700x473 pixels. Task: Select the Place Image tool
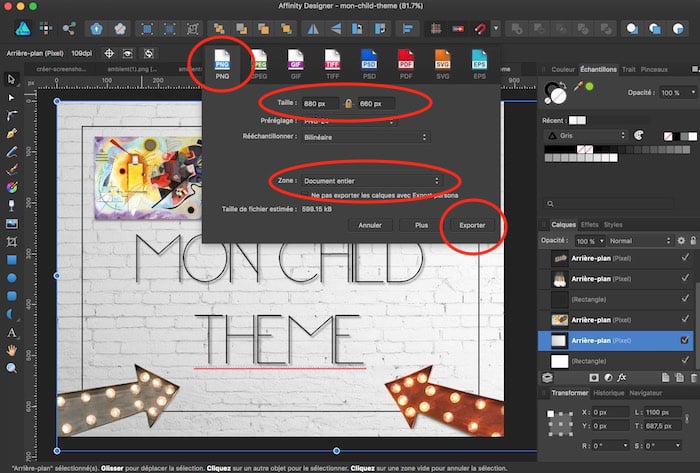pos(12,224)
